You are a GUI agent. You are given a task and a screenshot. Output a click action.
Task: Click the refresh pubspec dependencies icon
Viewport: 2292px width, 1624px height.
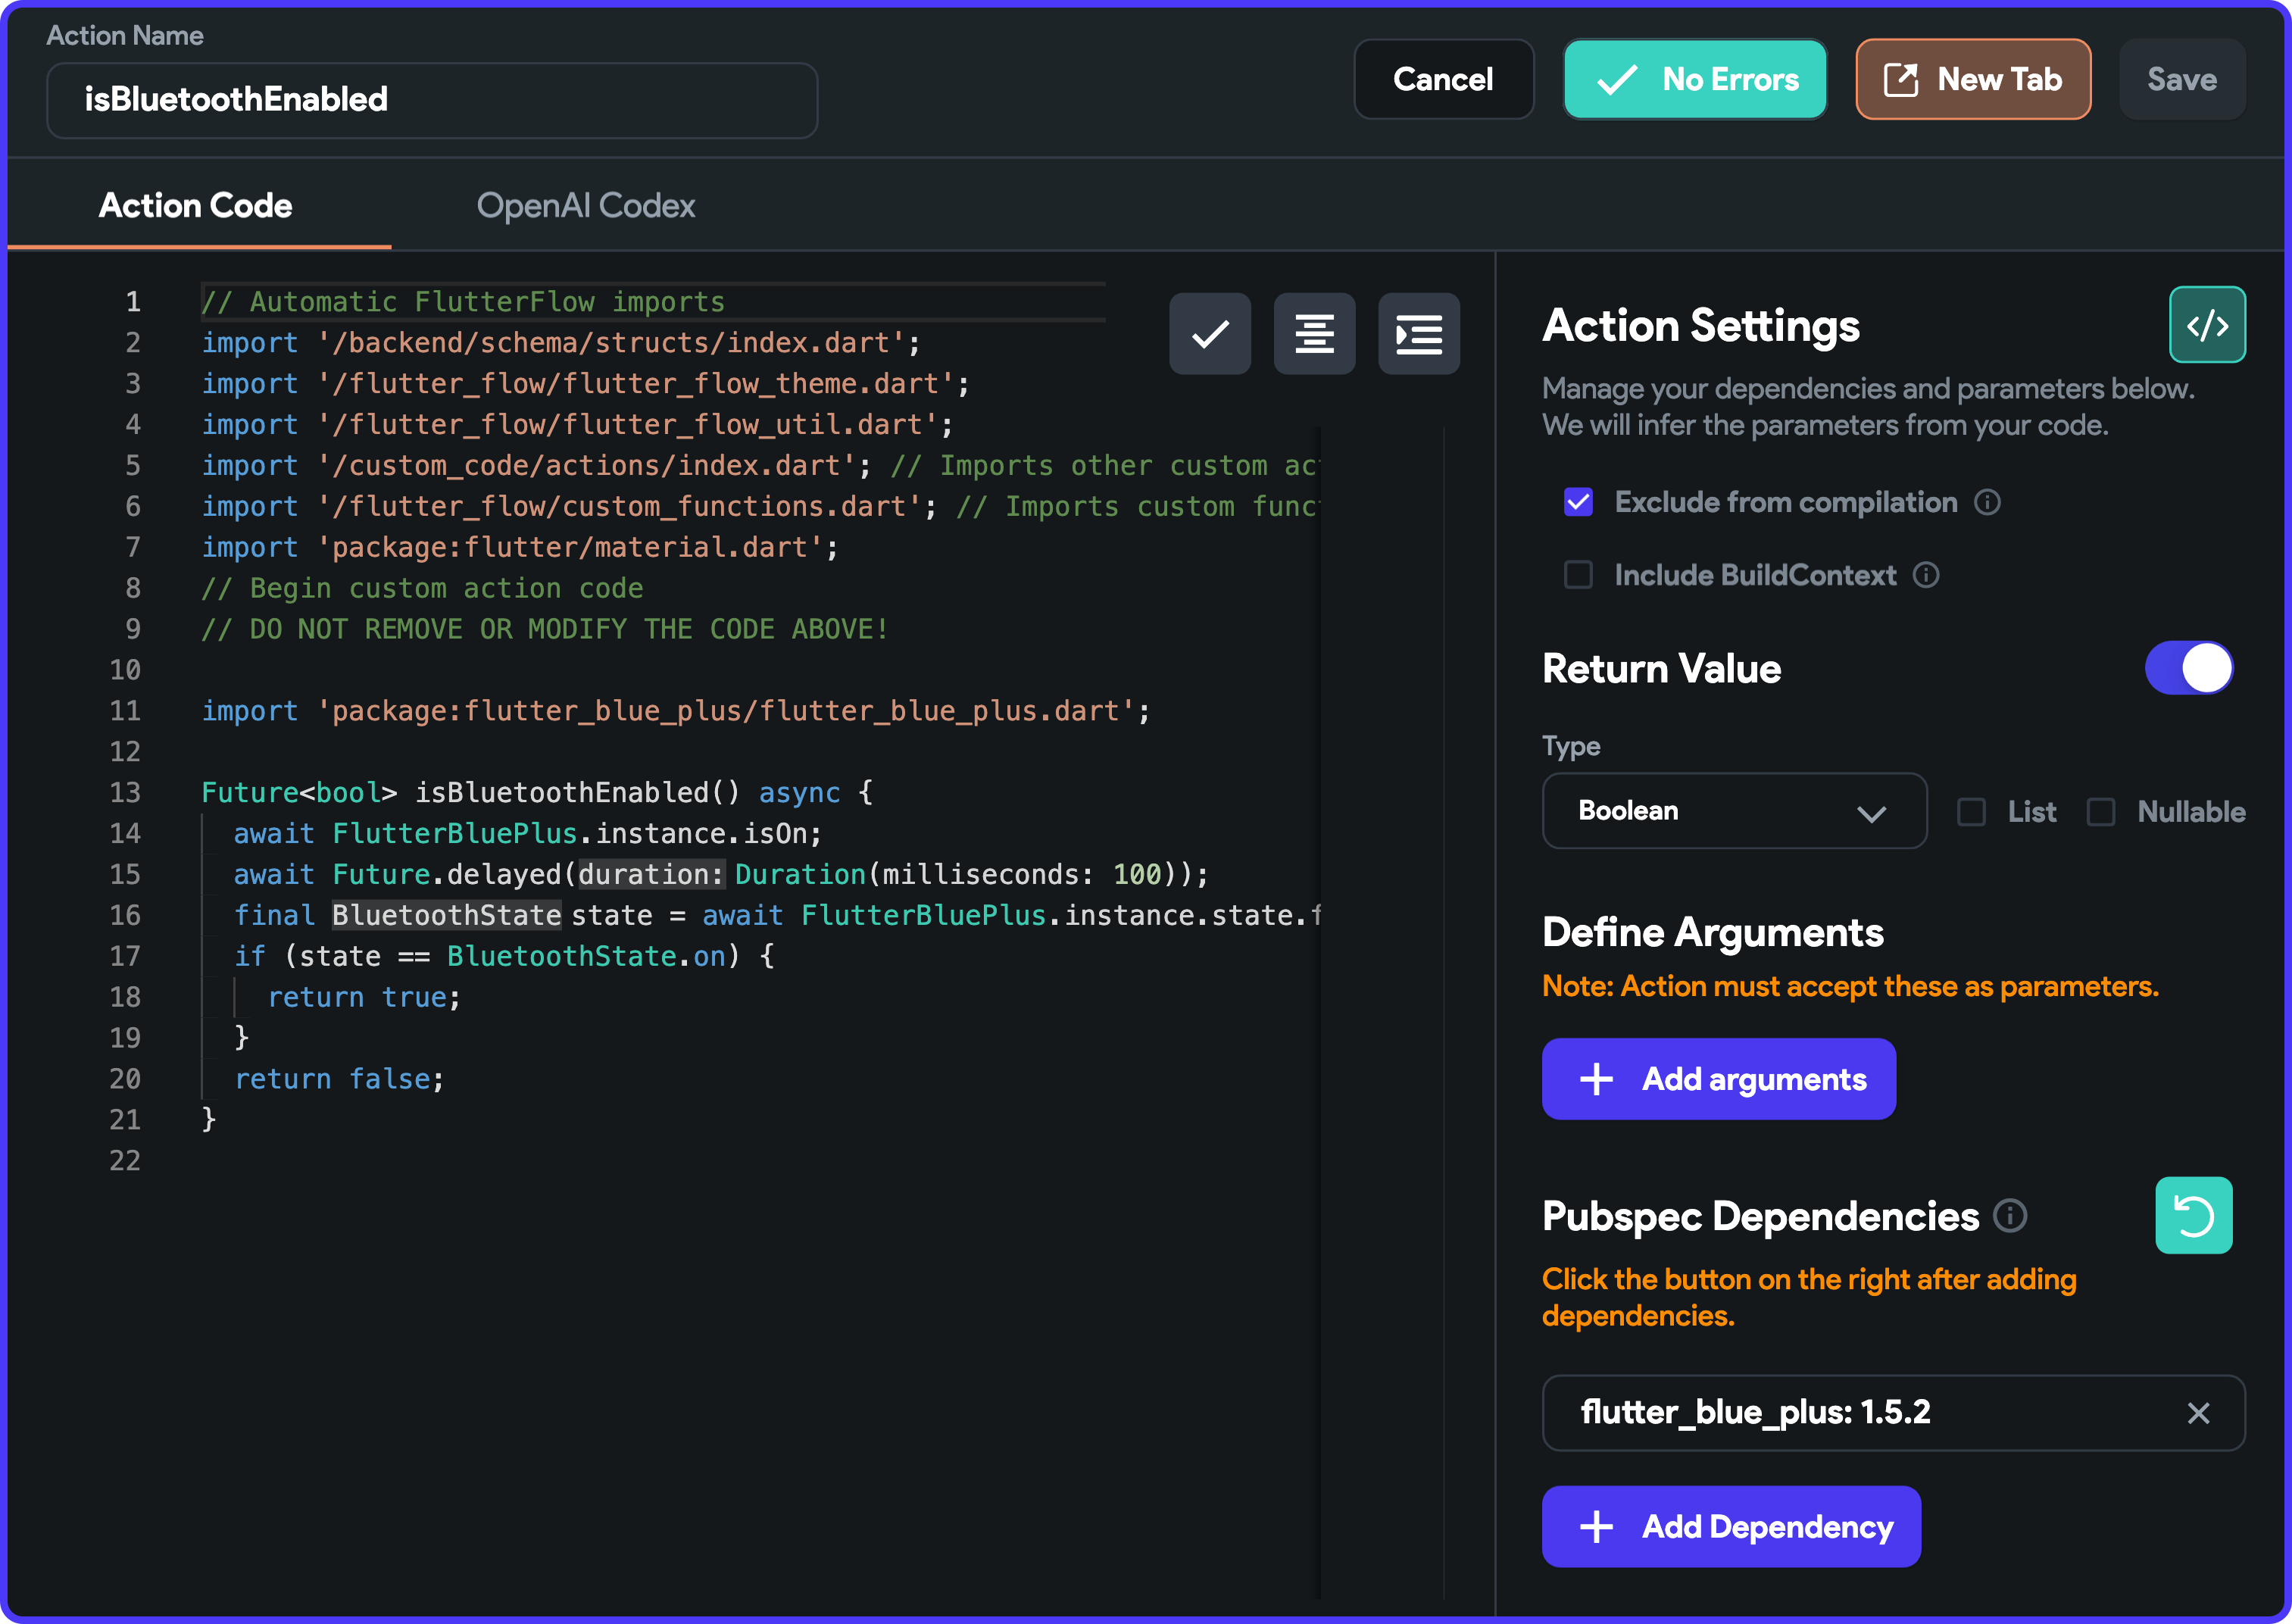(x=2192, y=1215)
